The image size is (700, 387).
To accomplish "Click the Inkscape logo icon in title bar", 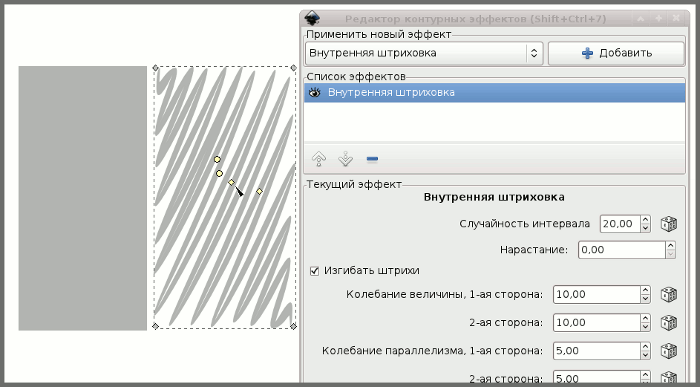I will (x=312, y=19).
